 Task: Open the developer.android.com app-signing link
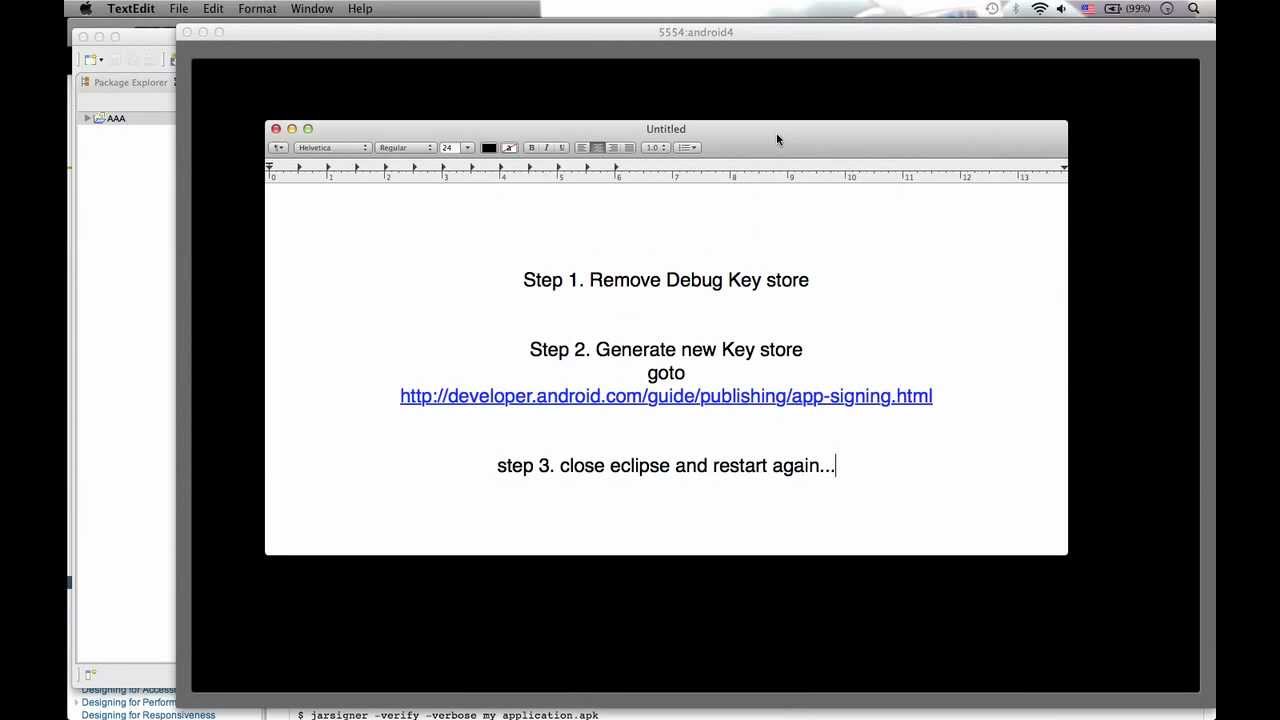point(666,396)
